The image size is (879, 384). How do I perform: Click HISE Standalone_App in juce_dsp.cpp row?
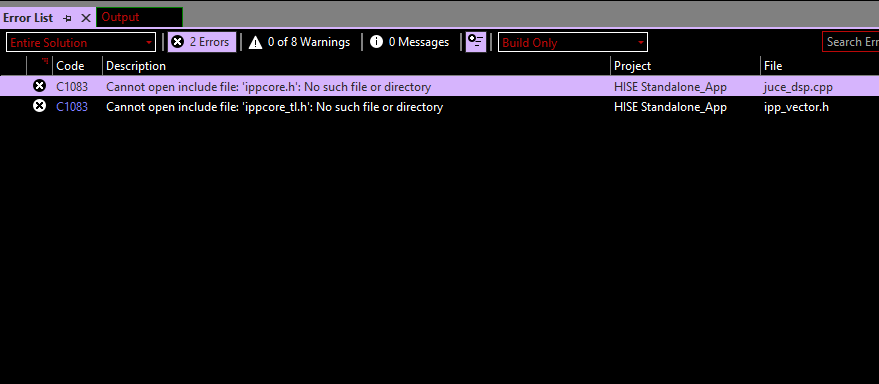(670, 87)
